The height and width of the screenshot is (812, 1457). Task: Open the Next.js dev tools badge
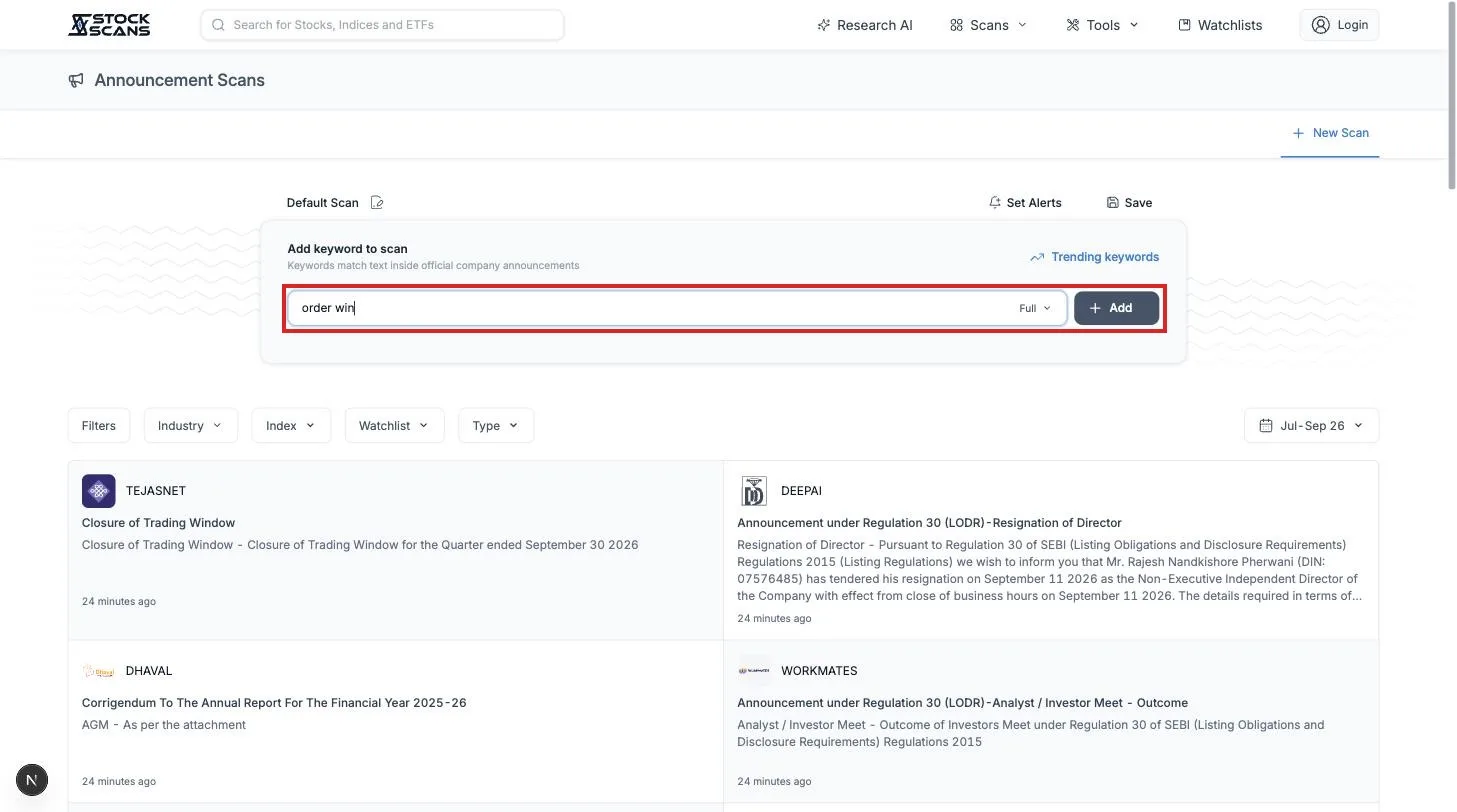(x=32, y=780)
